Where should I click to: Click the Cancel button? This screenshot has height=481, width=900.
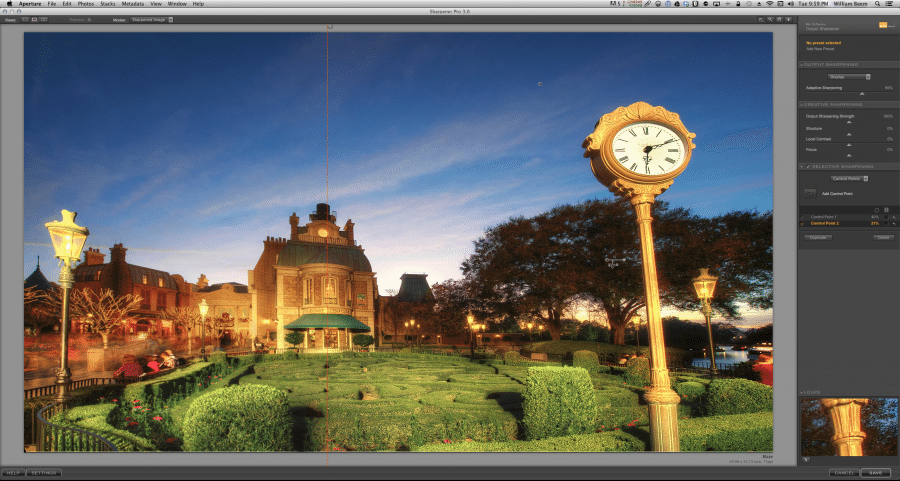point(844,473)
